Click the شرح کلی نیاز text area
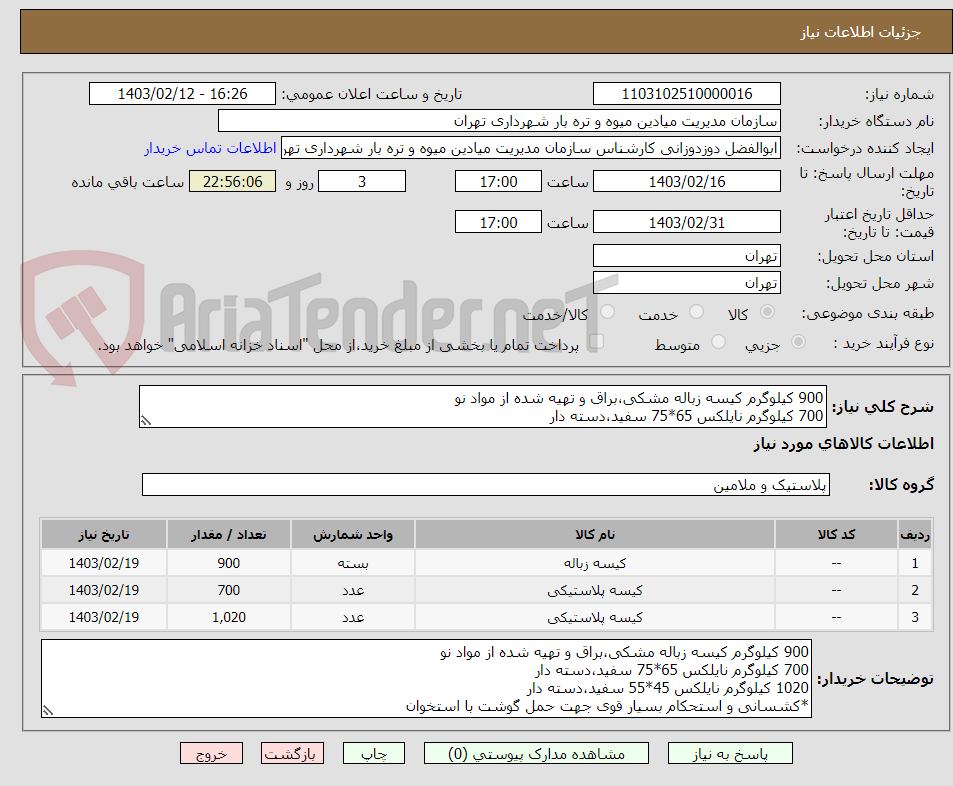This screenshot has width=953, height=786. (x=483, y=407)
